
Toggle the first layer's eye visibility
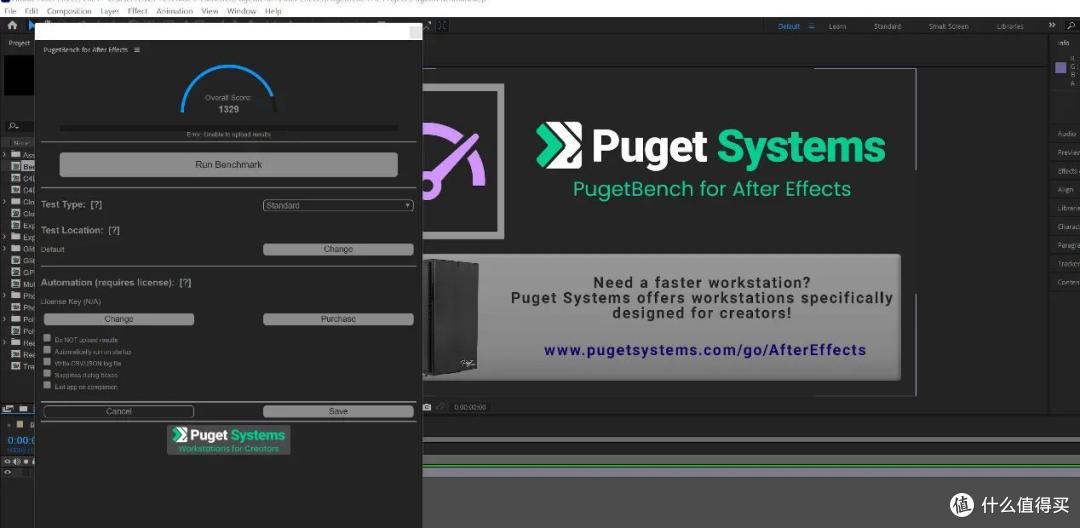click(x=8, y=473)
